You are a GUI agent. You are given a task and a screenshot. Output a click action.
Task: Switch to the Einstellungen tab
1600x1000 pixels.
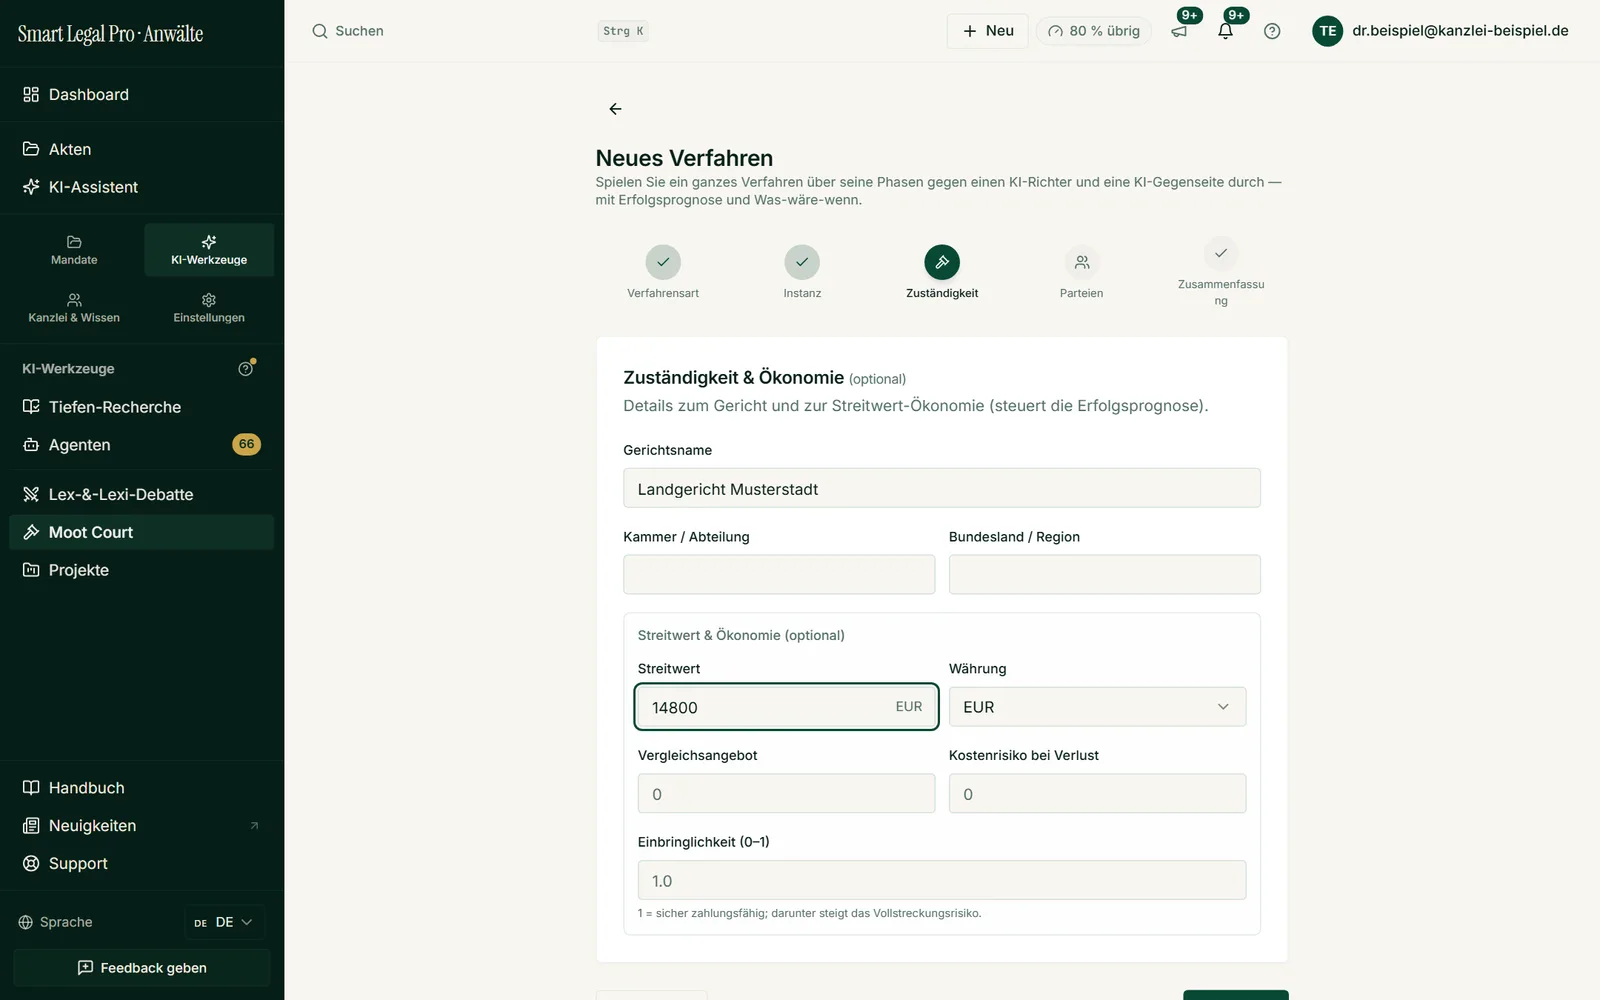pos(209,308)
